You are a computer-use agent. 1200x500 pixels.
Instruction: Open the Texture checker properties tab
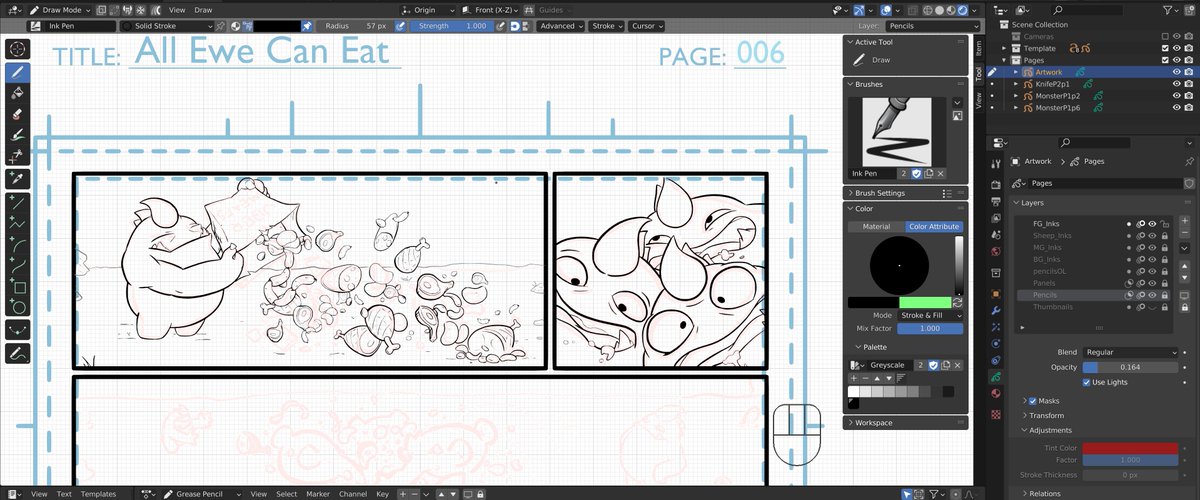coord(994,413)
